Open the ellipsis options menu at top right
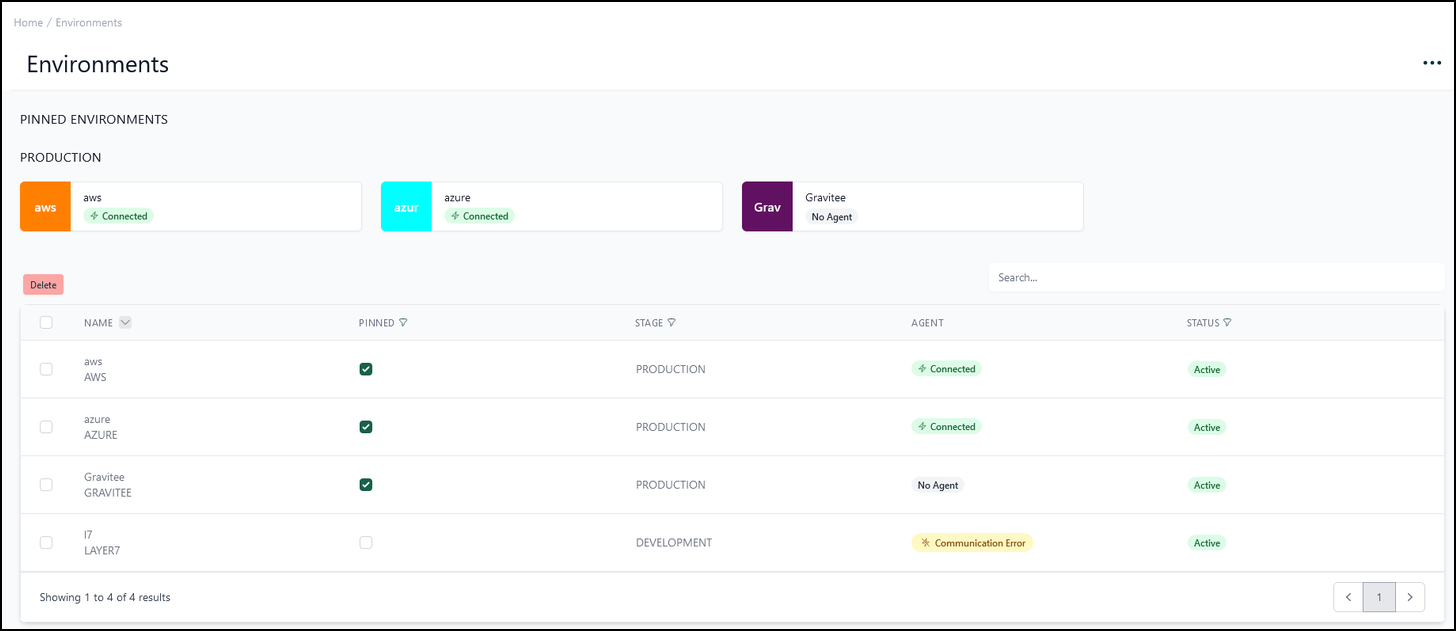1456x631 pixels. pos(1431,62)
